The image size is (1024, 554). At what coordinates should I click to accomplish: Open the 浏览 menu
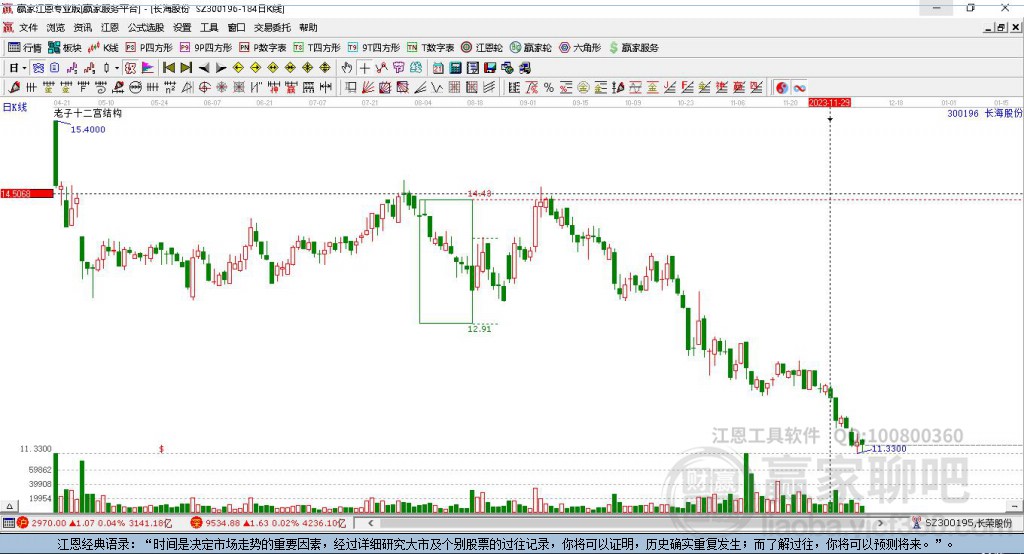pos(56,27)
